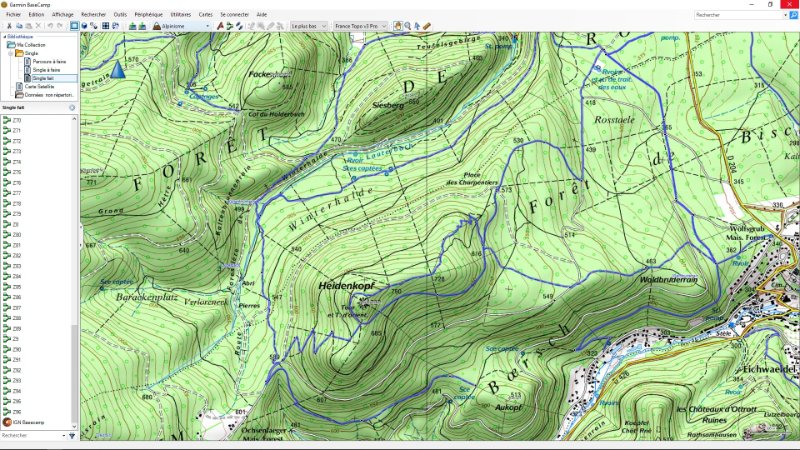The width and height of the screenshot is (800, 450).
Task: Pick the measure ruler tool
Action: 427,25
